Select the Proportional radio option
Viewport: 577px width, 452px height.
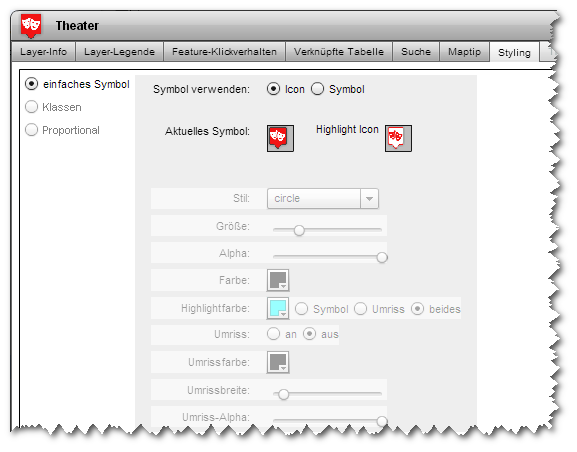[32, 130]
